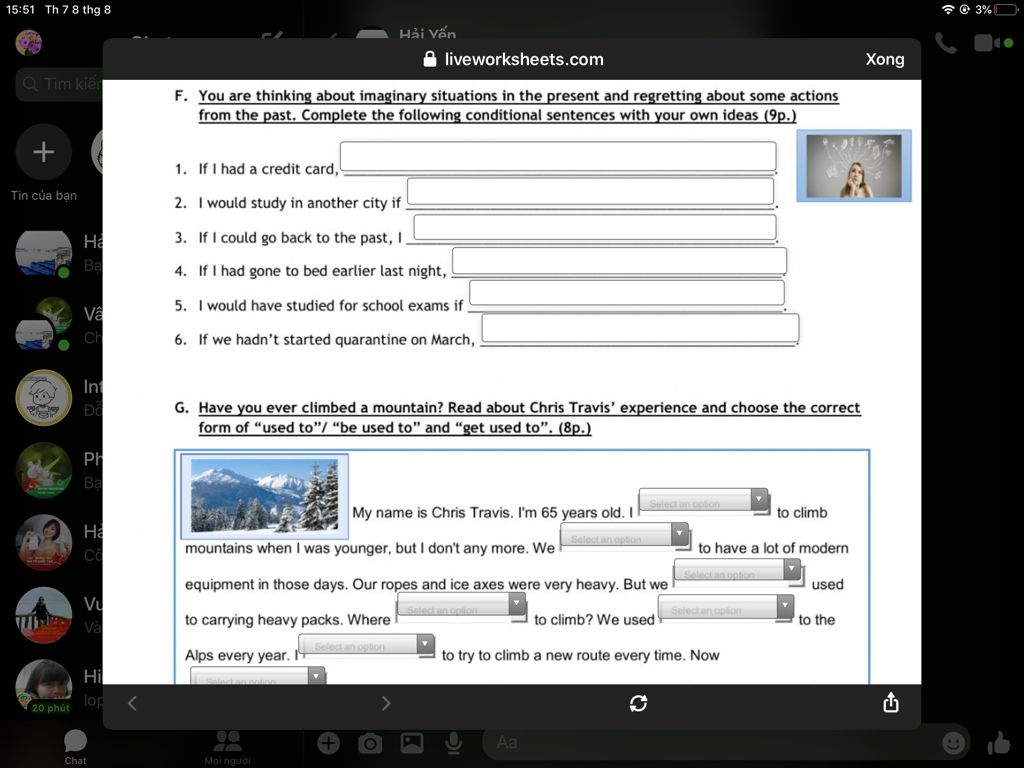Open dropdown after 'Where' before 'to climb?'
The width and height of the screenshot is (1024, 768).
point(461,606)
